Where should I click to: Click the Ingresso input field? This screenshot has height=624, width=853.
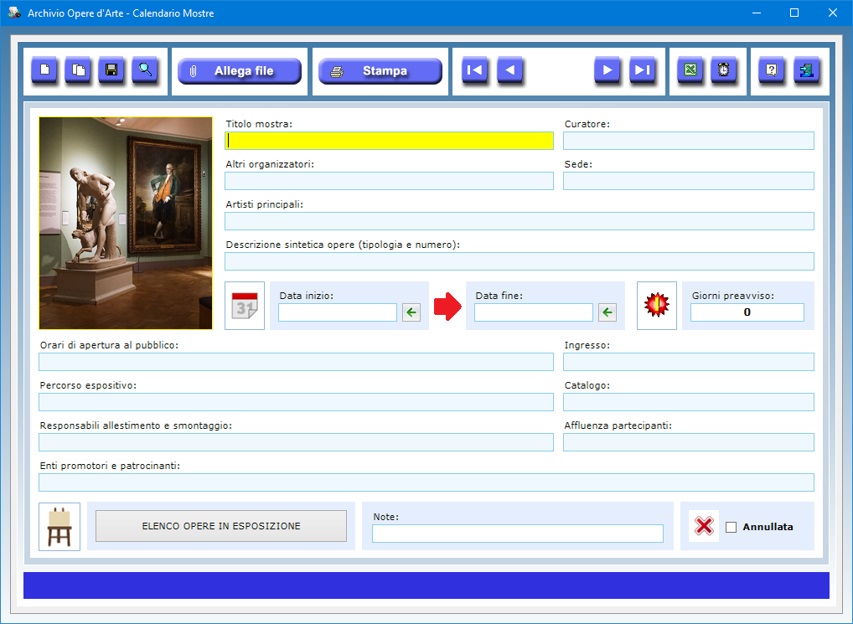click(x=689, y=362)
